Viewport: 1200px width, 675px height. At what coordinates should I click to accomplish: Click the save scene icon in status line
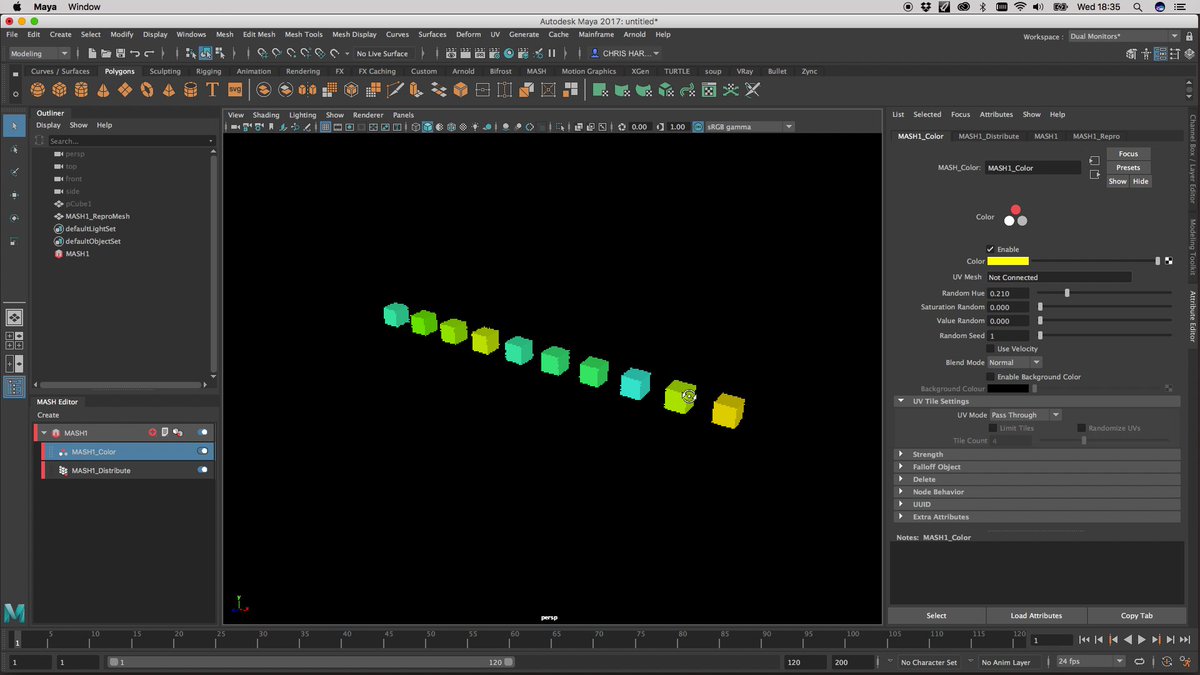pyautogui.click(x=119, y=53)
